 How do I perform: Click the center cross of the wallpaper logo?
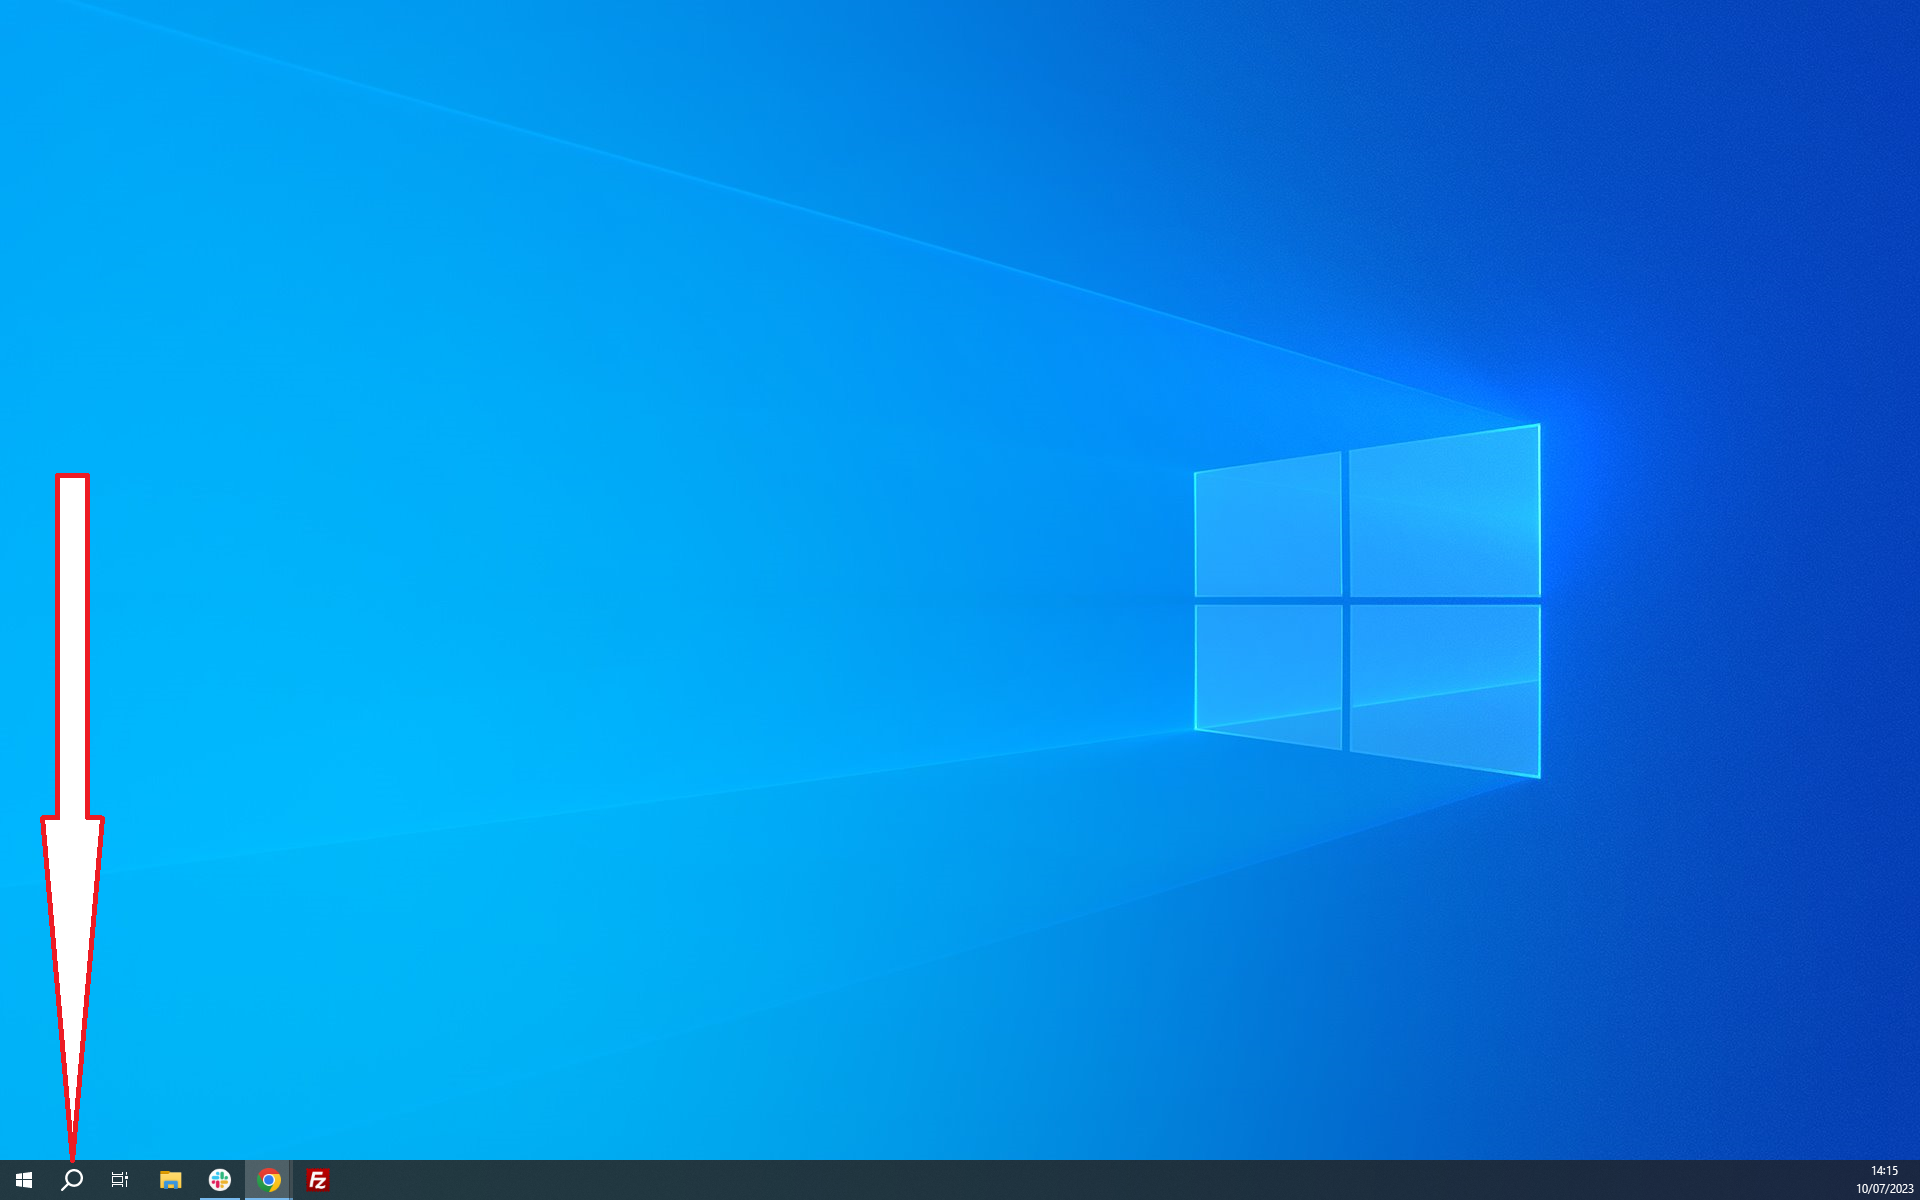[1345, 600]
